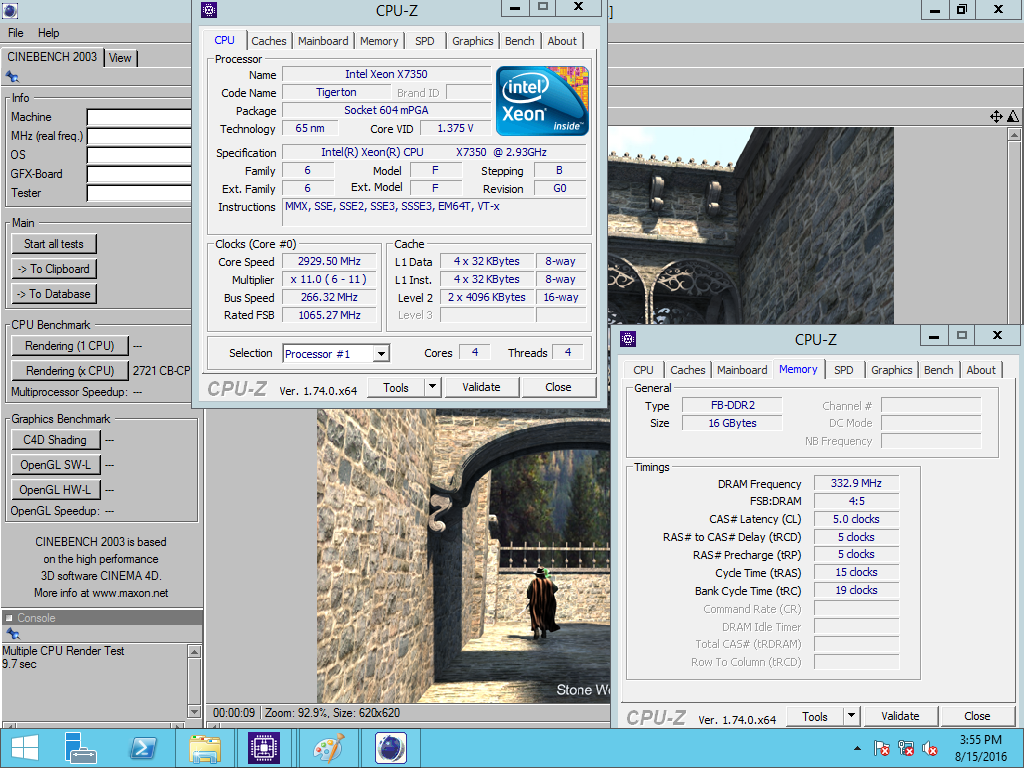Click the GFX-Board input field
Screen dimensions: 1024x768
[x=139, y=174]
